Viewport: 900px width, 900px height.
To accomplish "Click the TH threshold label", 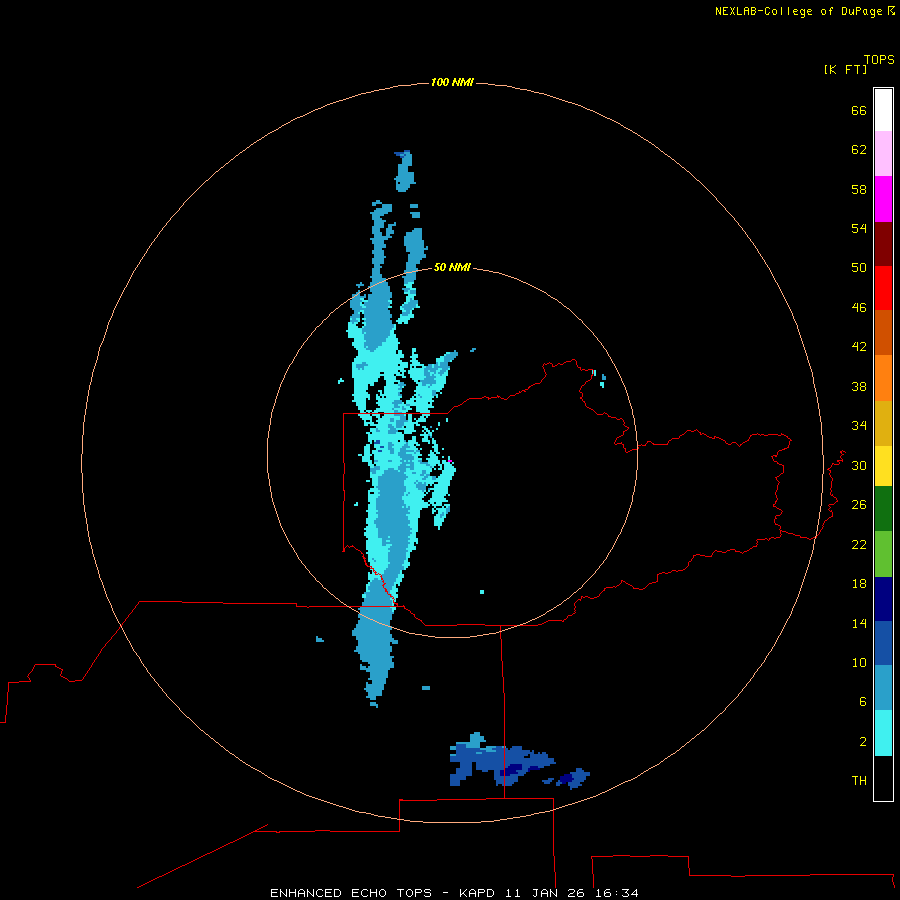I will (859, 781).
